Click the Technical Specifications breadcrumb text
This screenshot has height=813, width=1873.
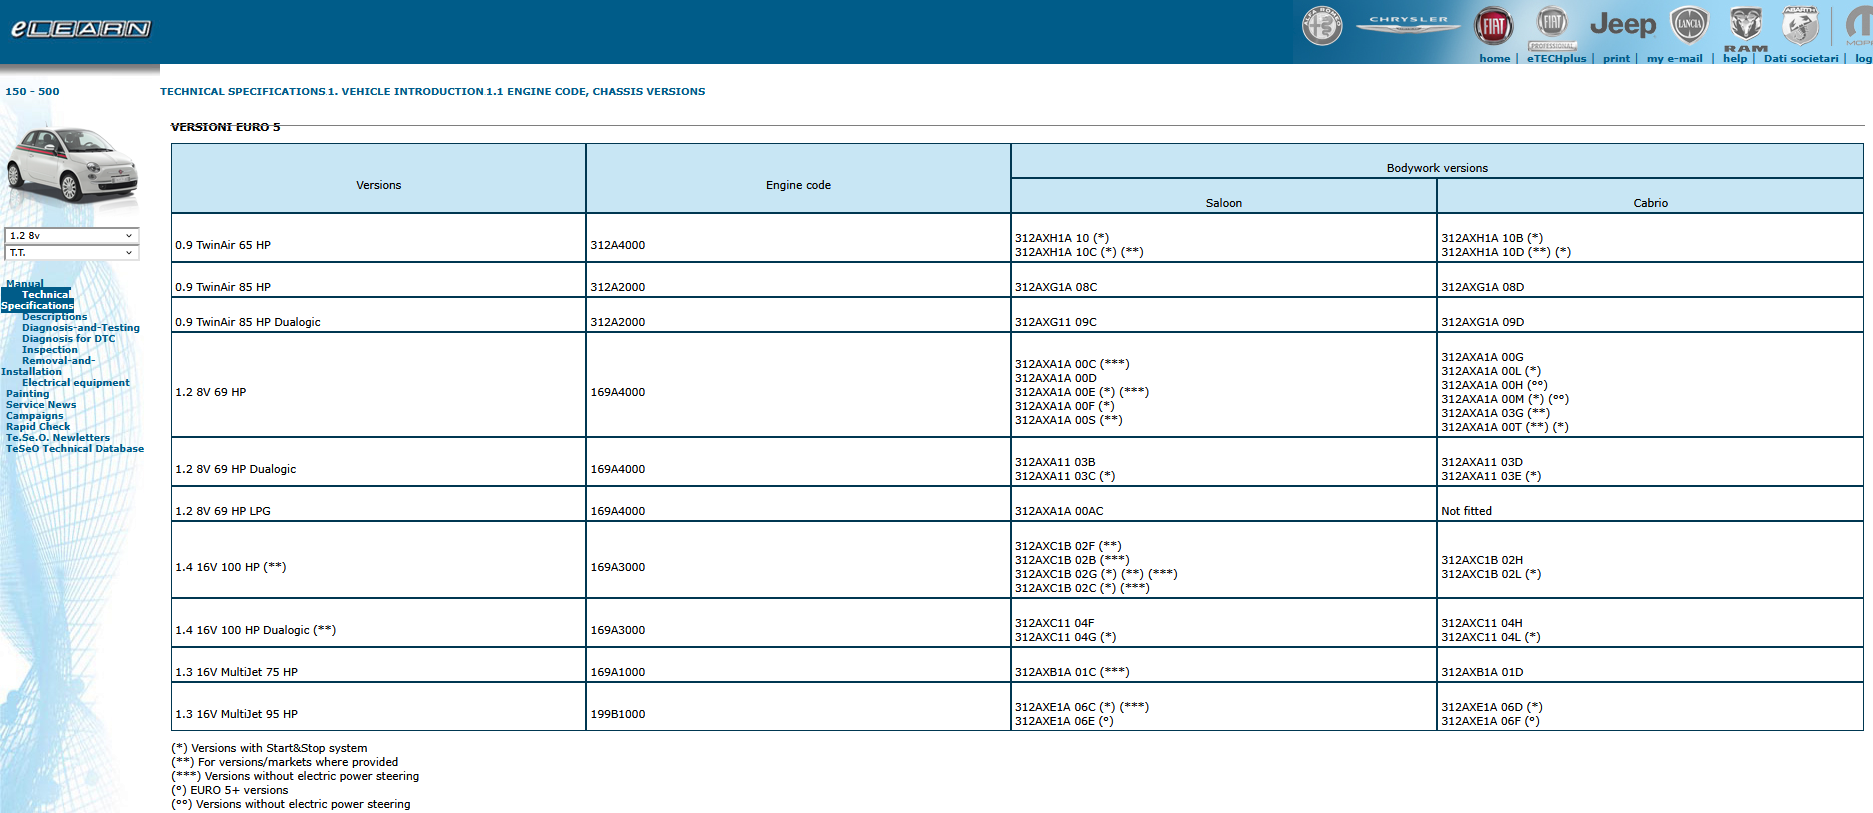[x=243, y=92]
